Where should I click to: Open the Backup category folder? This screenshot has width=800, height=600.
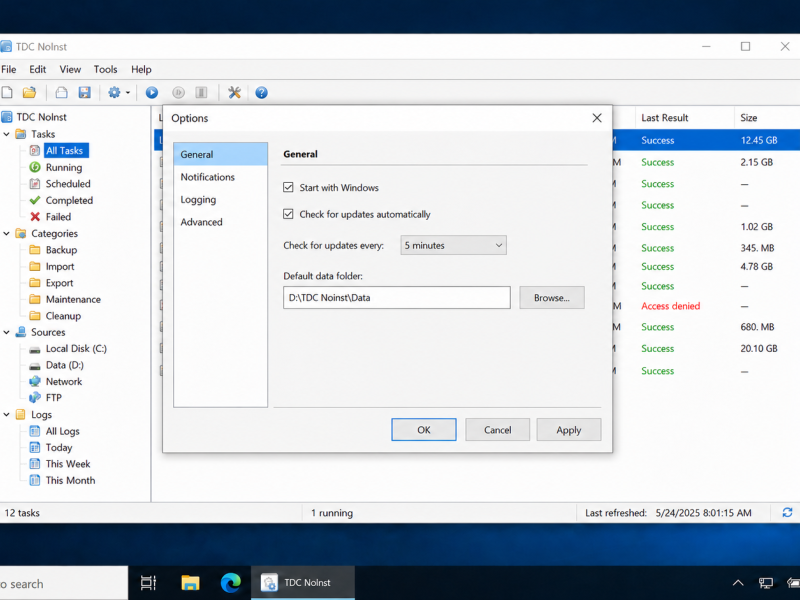[61, 250]
